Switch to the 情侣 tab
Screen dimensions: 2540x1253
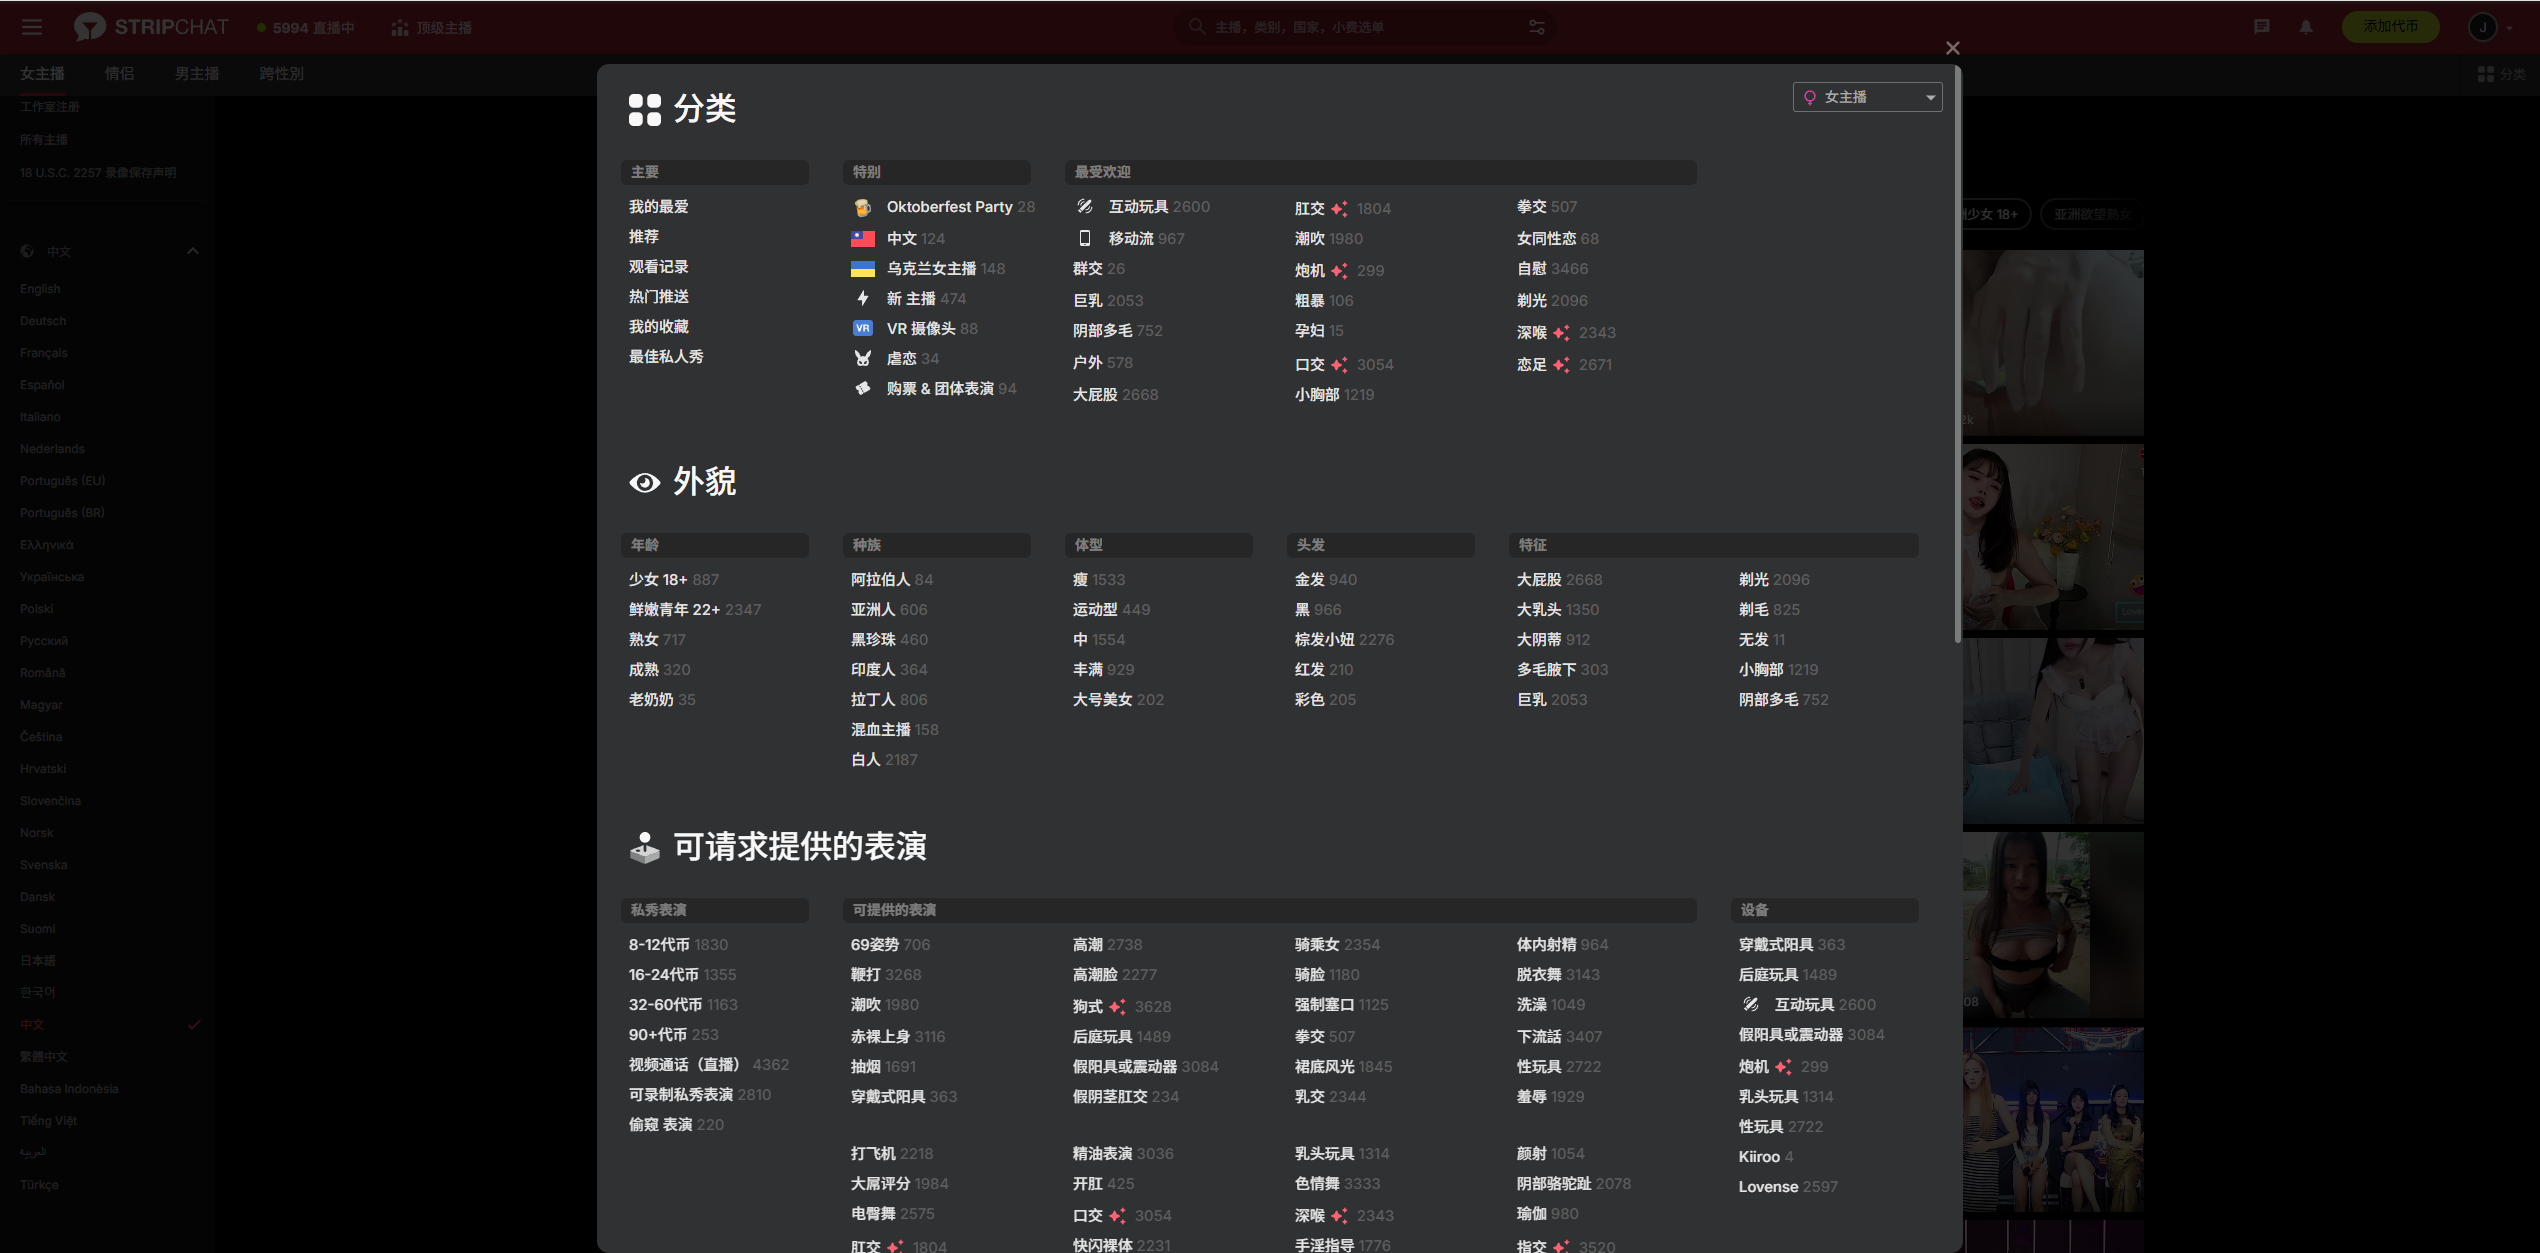119,74
